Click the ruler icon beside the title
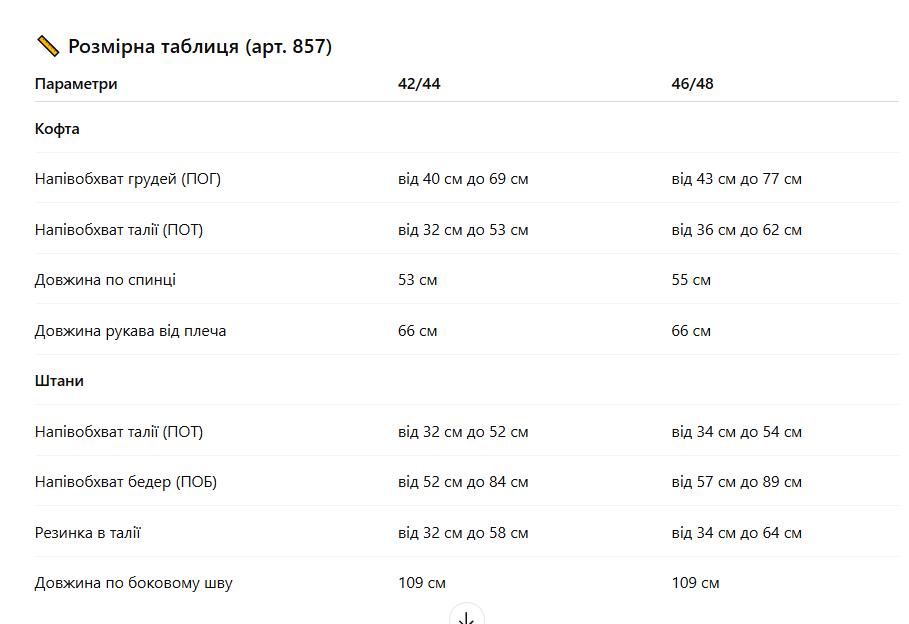 tap(48, 46)
